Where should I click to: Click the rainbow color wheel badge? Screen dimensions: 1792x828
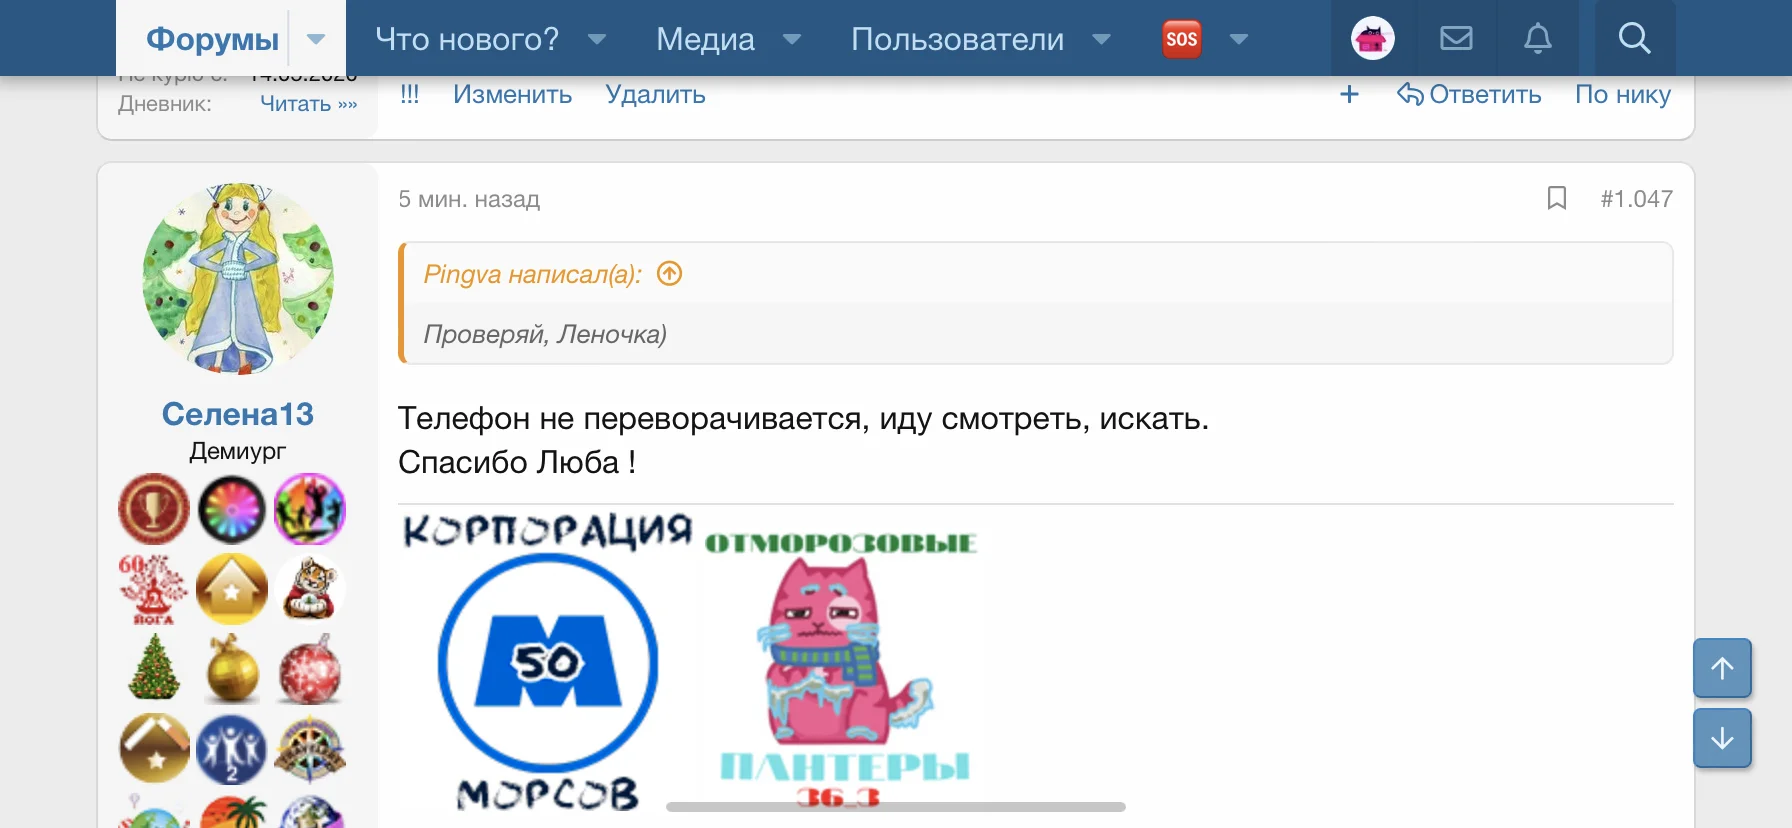point(232,509)
